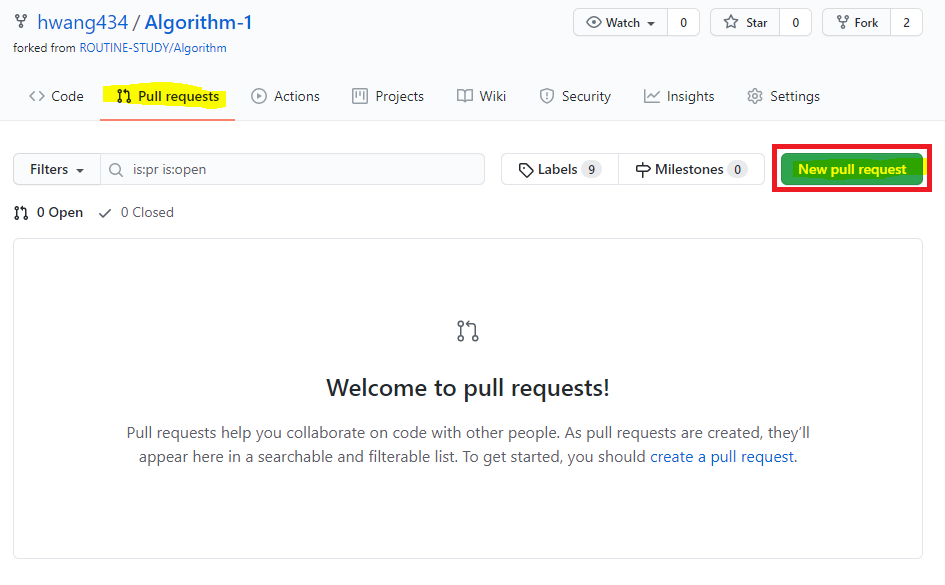Image resolution: width=945 pixels, height=585 pixels.
Task: Click the Fork count 2
Action: click(x=906, y=23)
